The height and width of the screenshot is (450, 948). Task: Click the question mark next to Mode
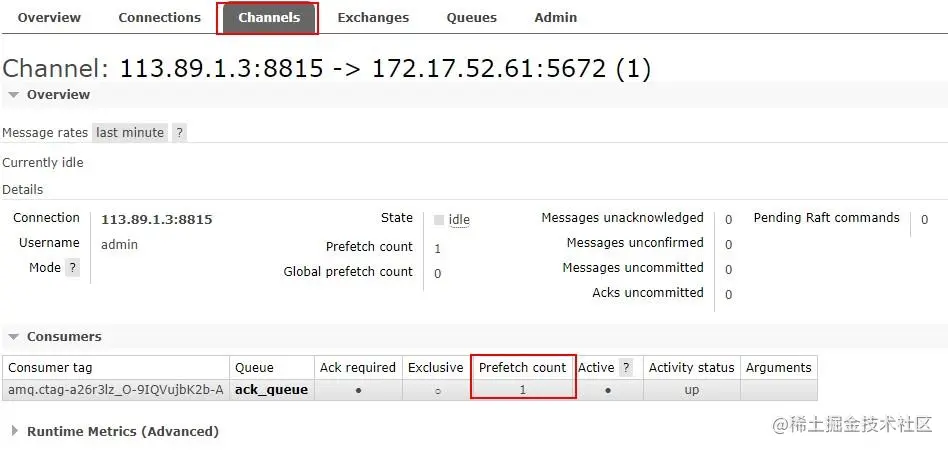73,267
